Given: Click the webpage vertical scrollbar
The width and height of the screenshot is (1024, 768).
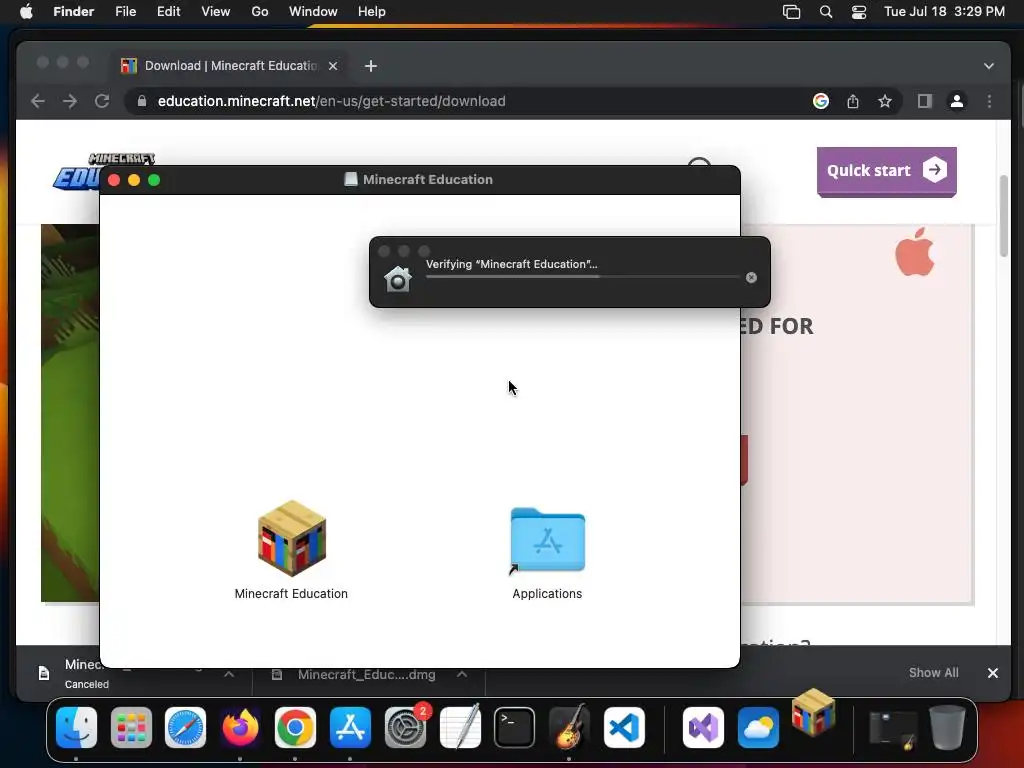Looking at the screenshot, I should tap(1004, 216).
